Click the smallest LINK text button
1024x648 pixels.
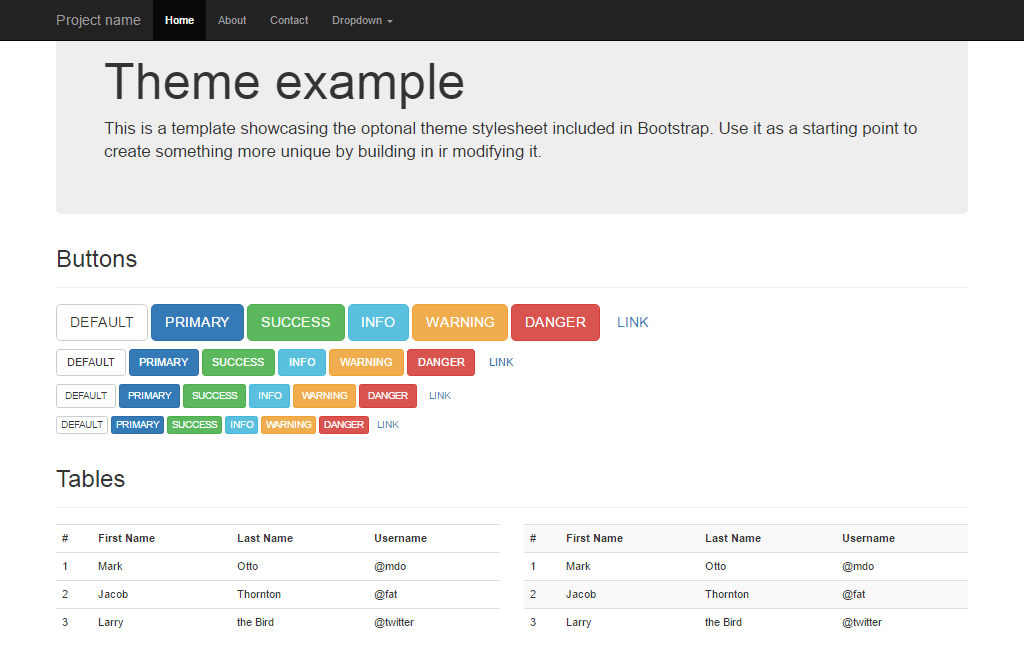388,425
